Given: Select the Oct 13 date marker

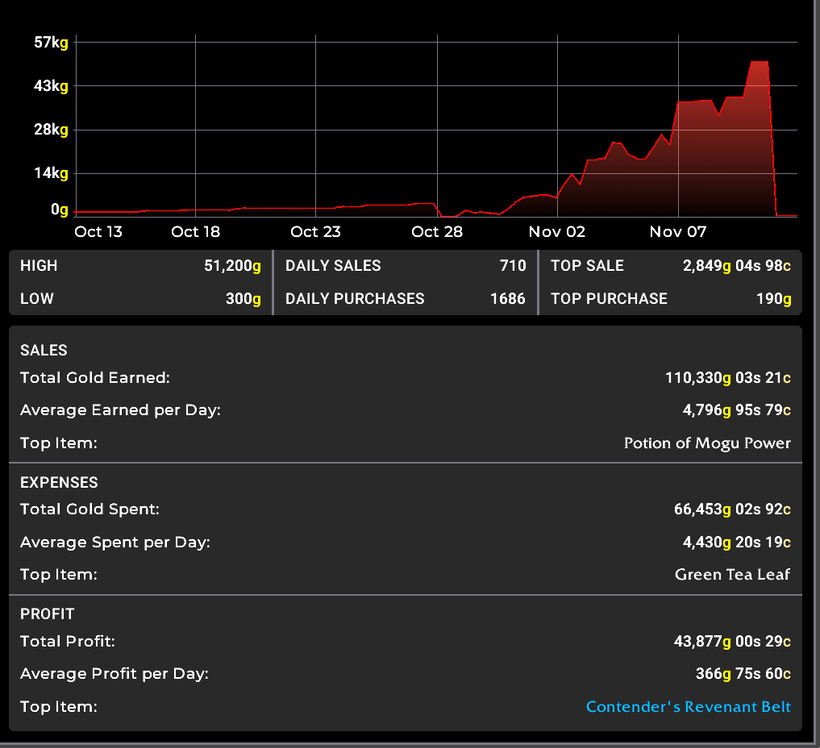Looking at the screenshot, I should click(x=98, y=232).
